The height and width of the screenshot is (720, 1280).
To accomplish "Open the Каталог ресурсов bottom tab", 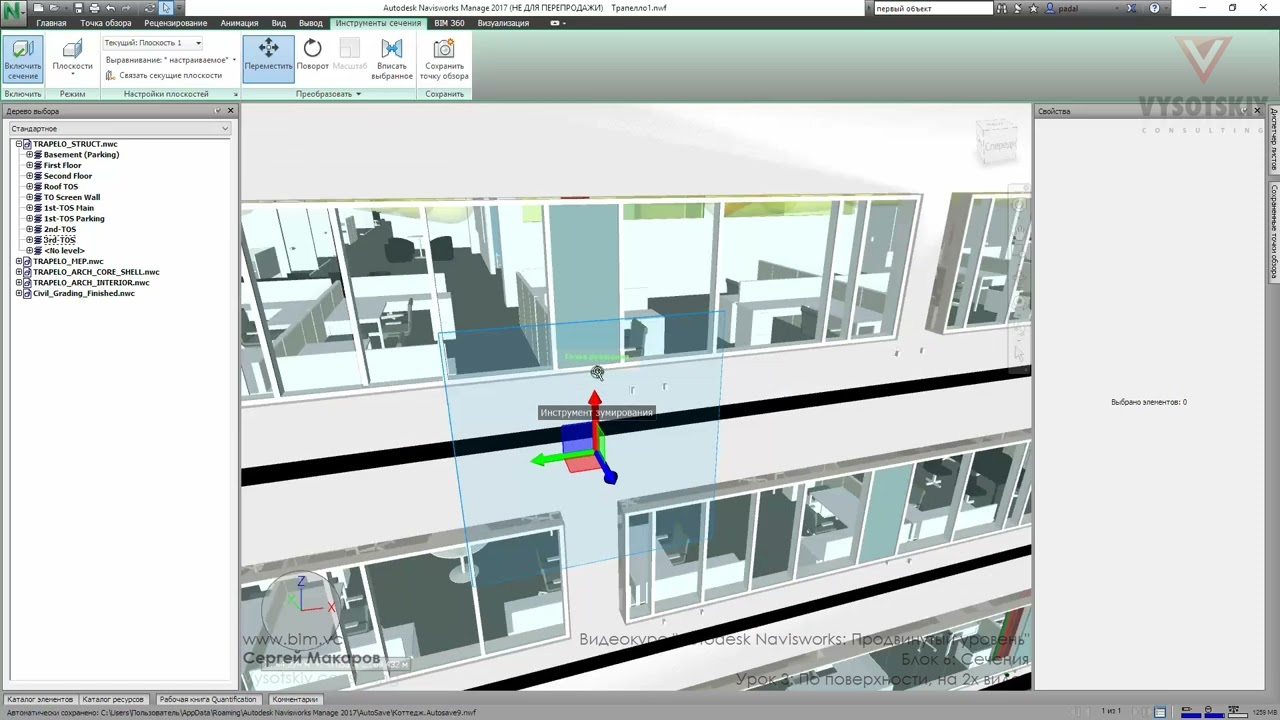I will click(113, 699).
